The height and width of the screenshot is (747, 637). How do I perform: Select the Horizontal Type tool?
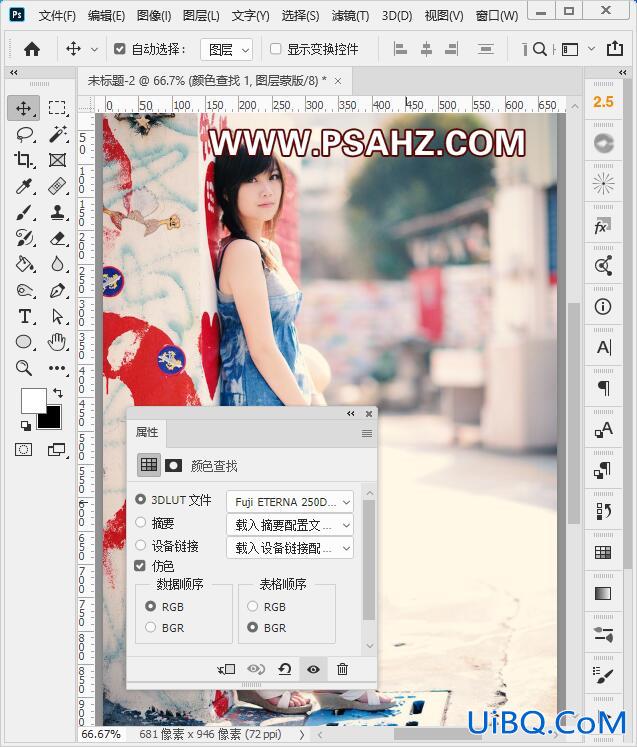coord(24,316)
